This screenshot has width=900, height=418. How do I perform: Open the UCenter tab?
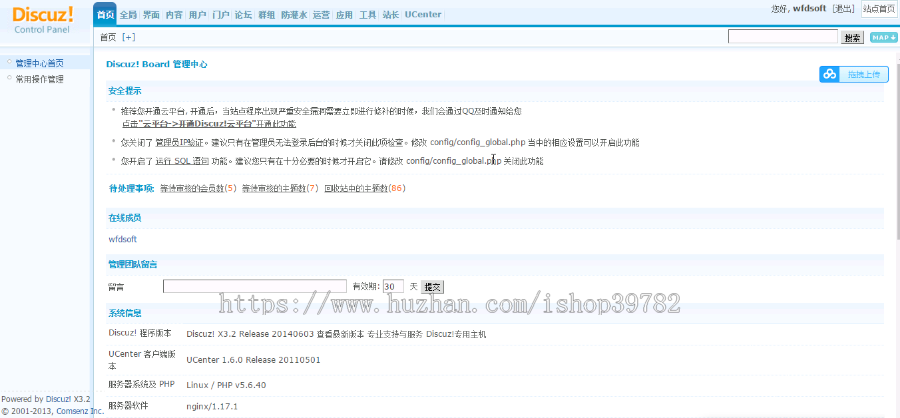coord(423,15)
